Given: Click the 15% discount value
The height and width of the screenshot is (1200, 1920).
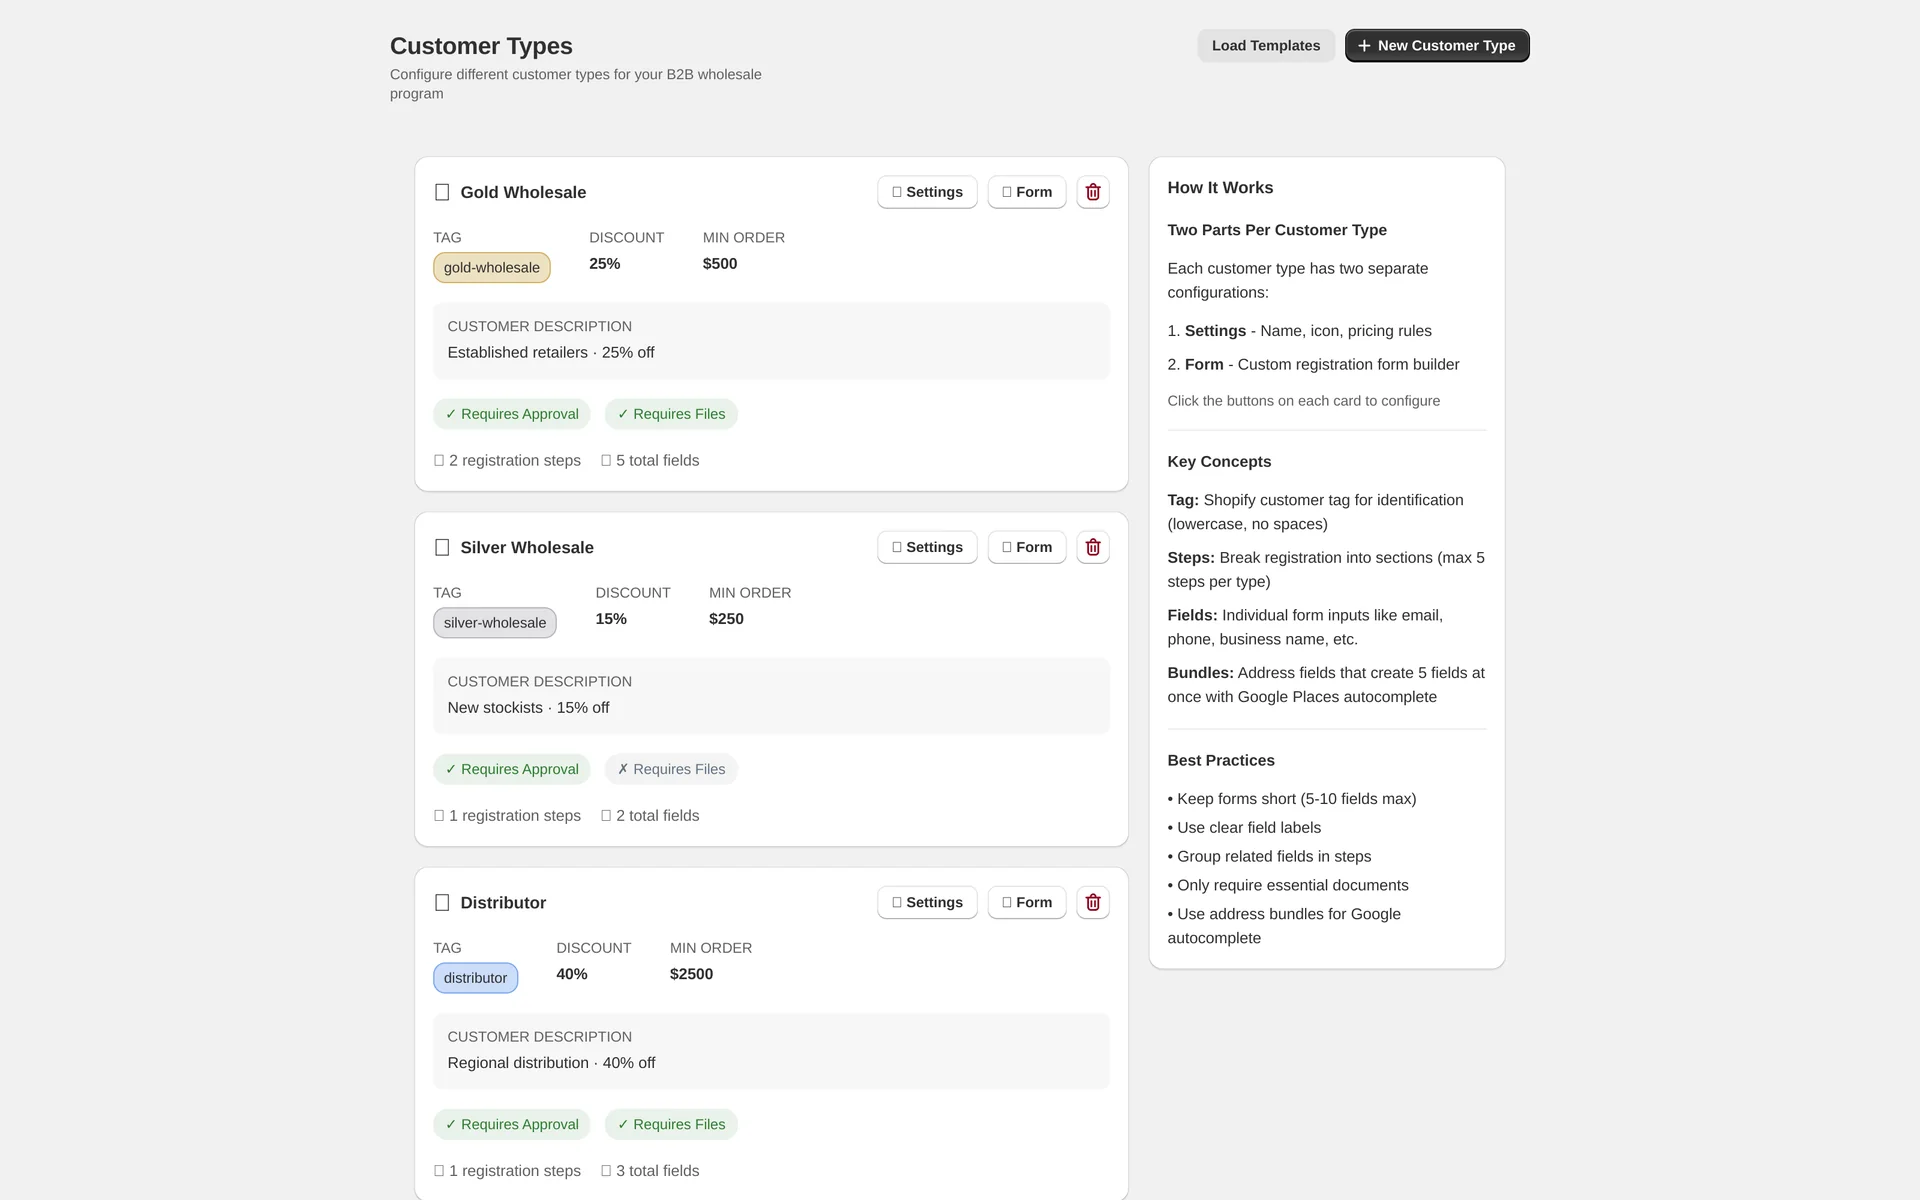Looking at the screenshot, I should click(611, 618).
